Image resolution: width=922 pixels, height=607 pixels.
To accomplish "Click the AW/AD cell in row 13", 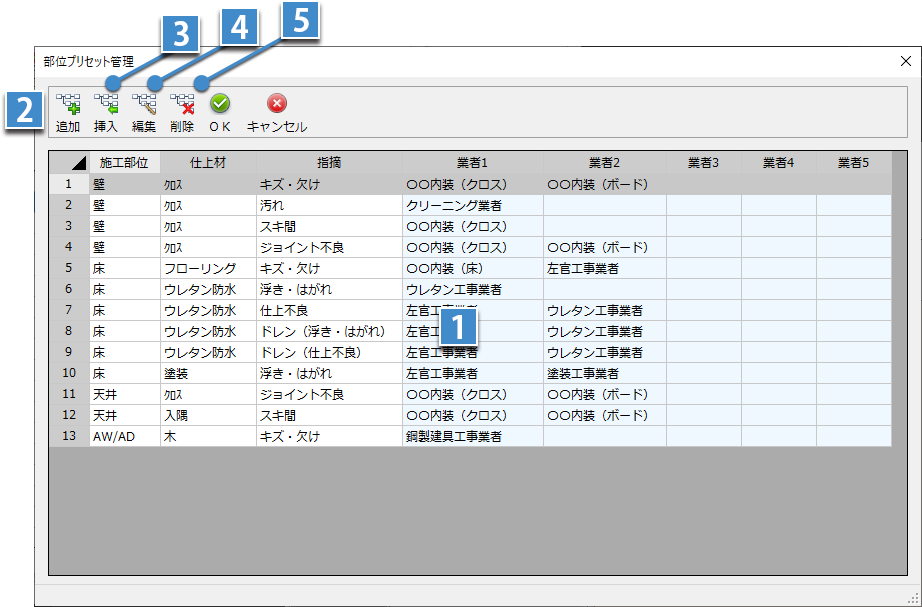I will pos(114,436).
